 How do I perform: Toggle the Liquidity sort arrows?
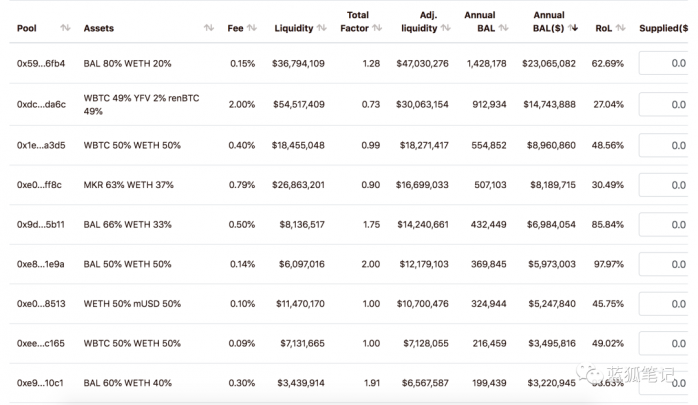coord(322,28)
